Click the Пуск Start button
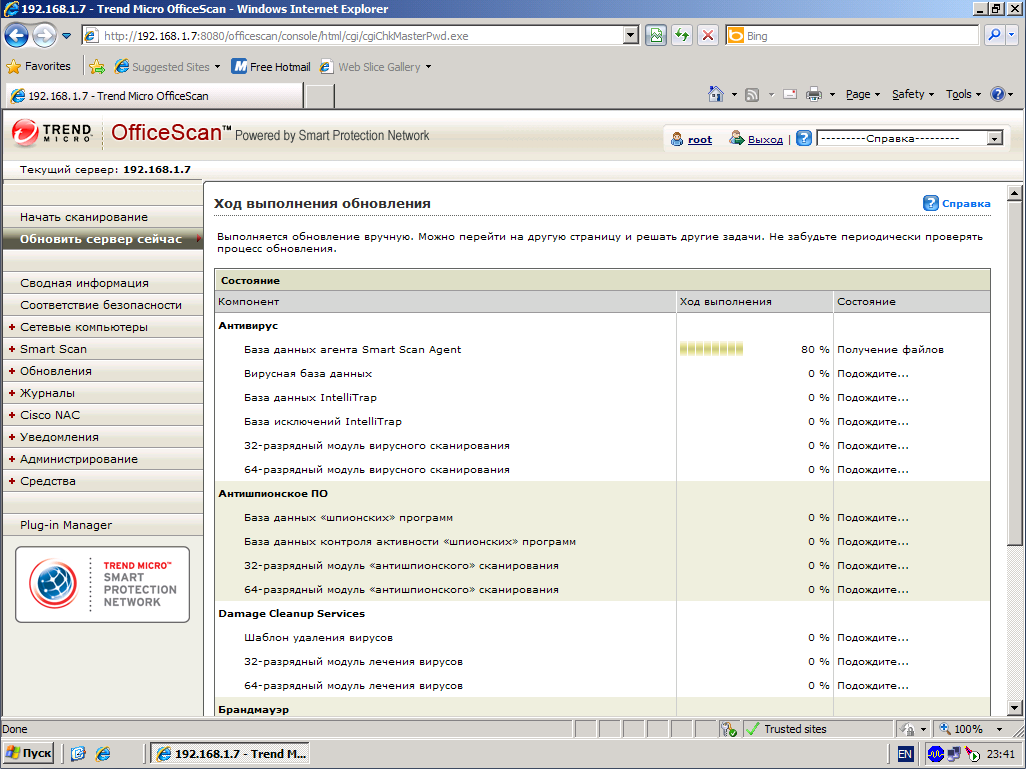The image size is (1026, 769). point(28,753)
